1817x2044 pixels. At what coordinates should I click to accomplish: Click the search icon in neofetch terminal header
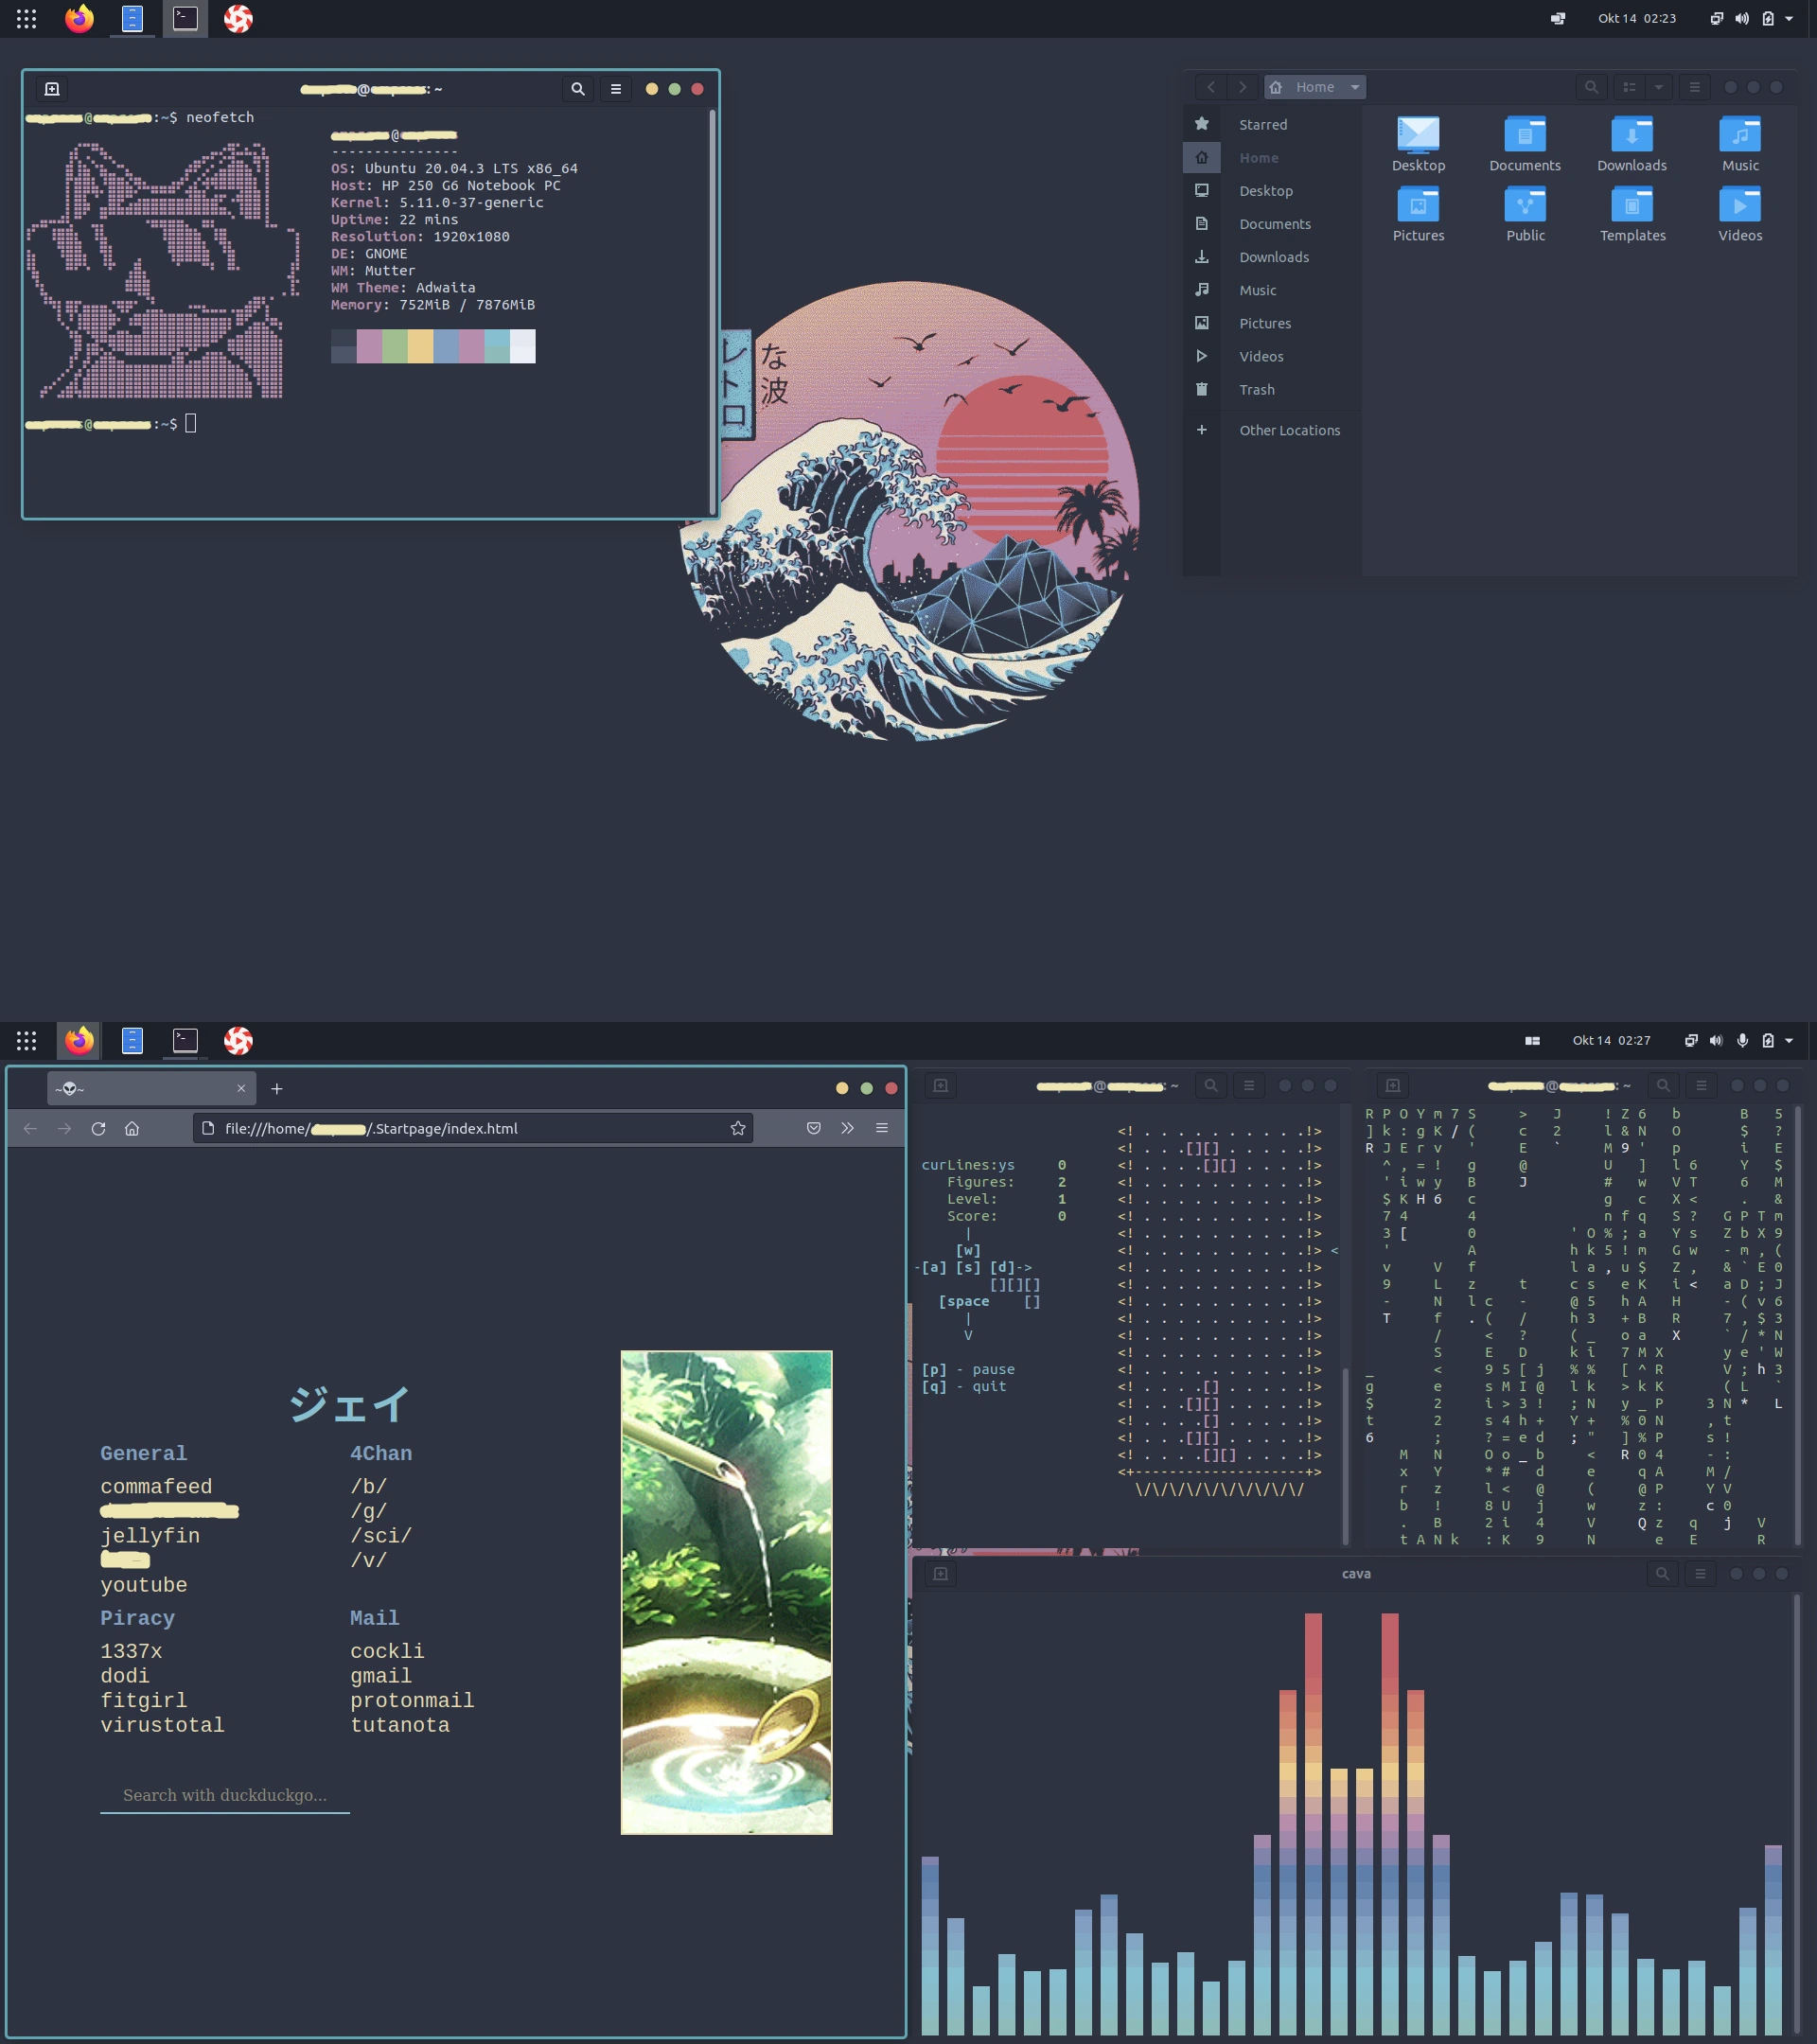(578, 89)
